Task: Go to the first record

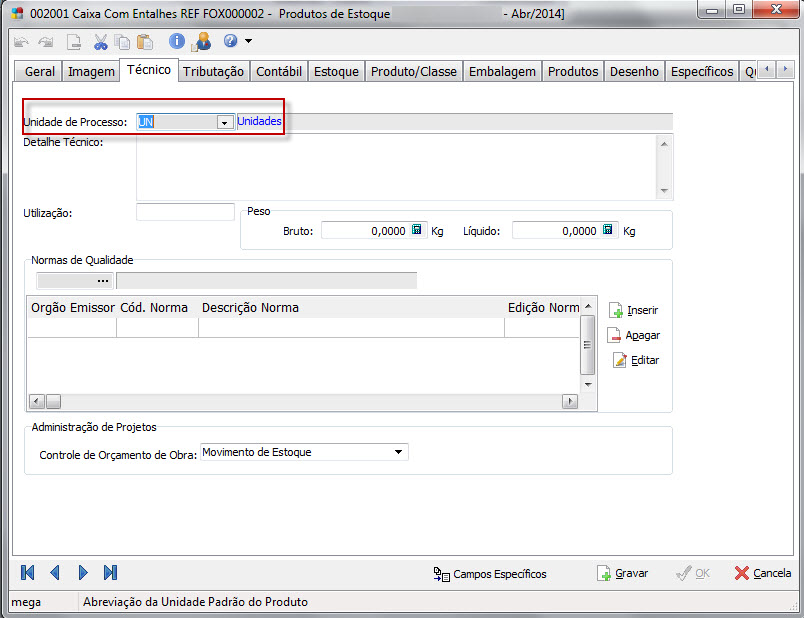Action: (28, 573)
